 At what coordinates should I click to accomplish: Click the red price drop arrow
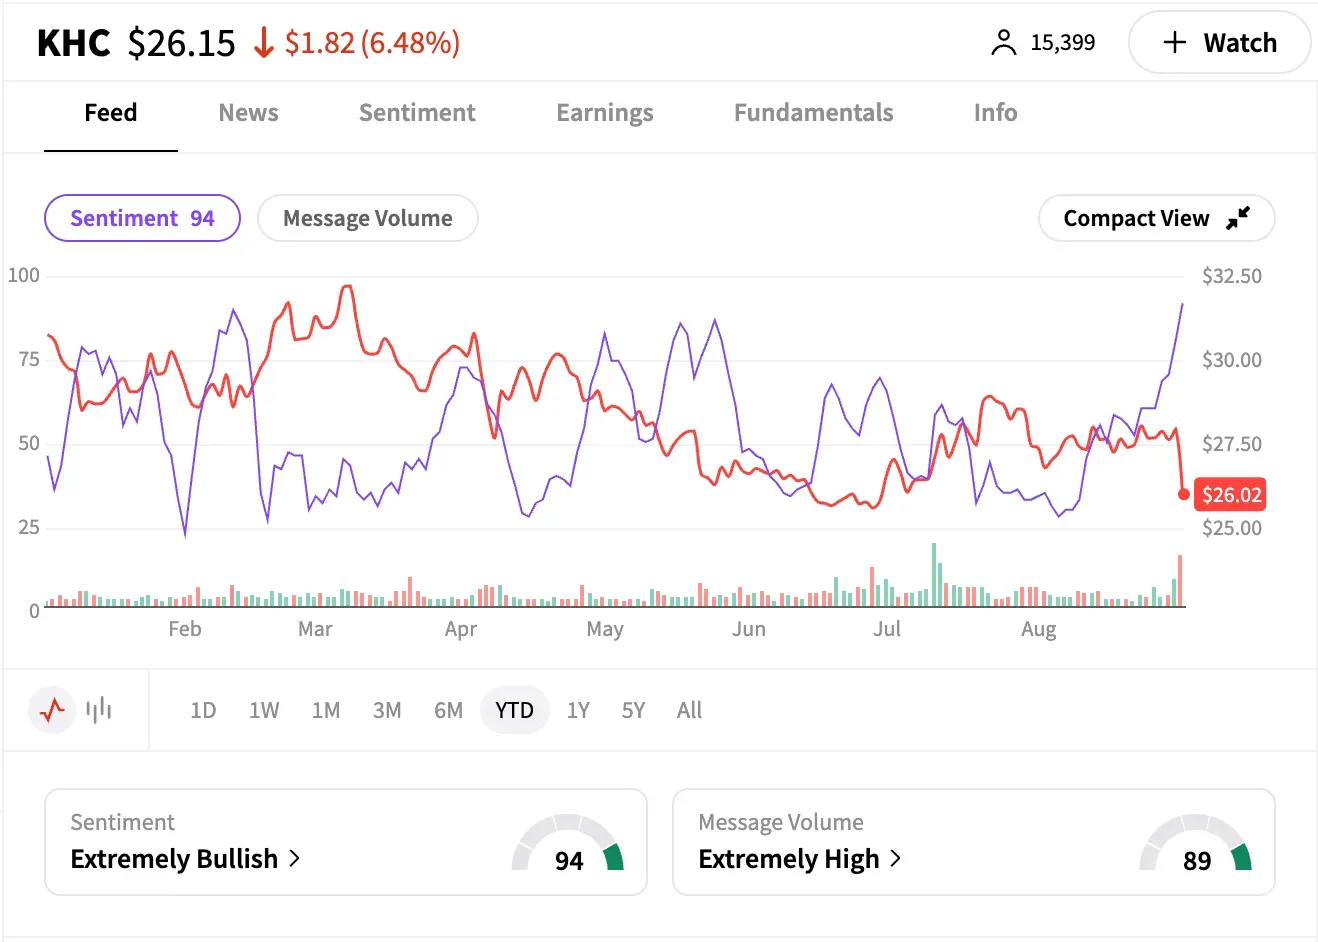point(263,43)
